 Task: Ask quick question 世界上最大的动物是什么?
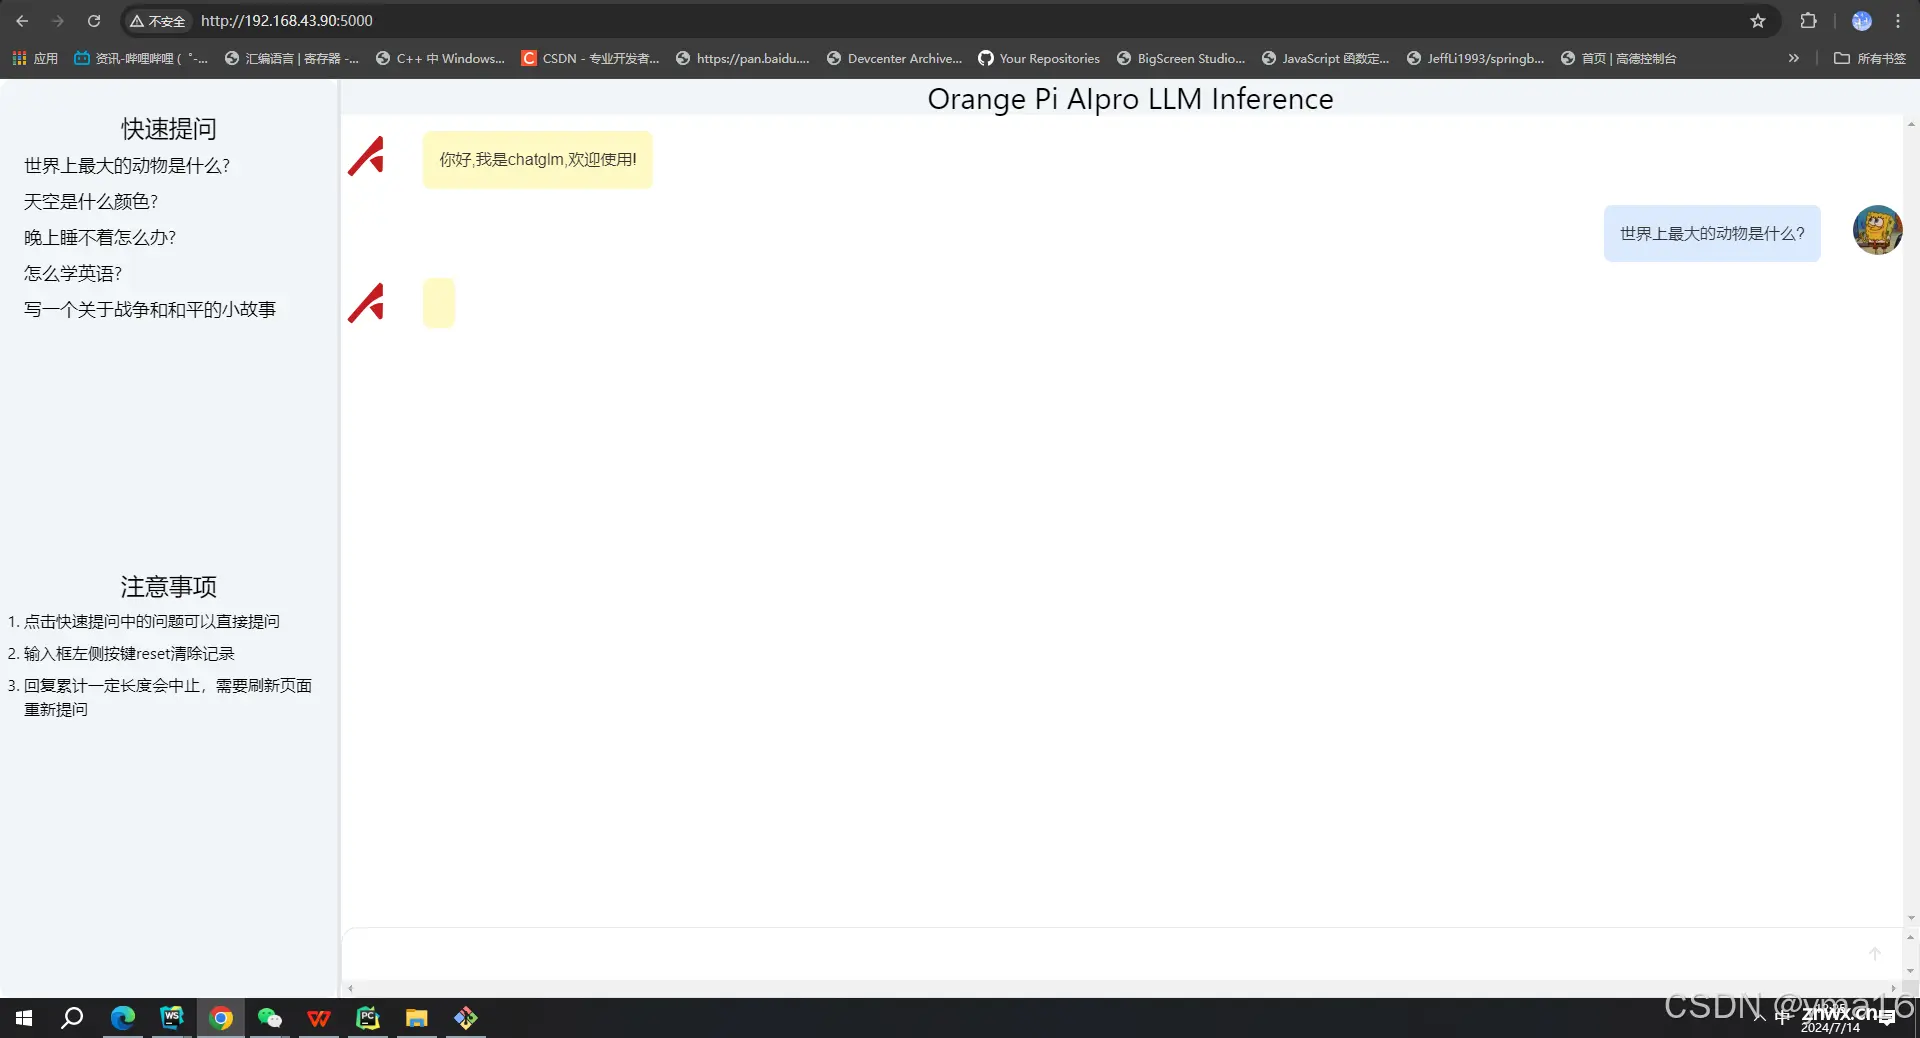(x=127, y=166)
